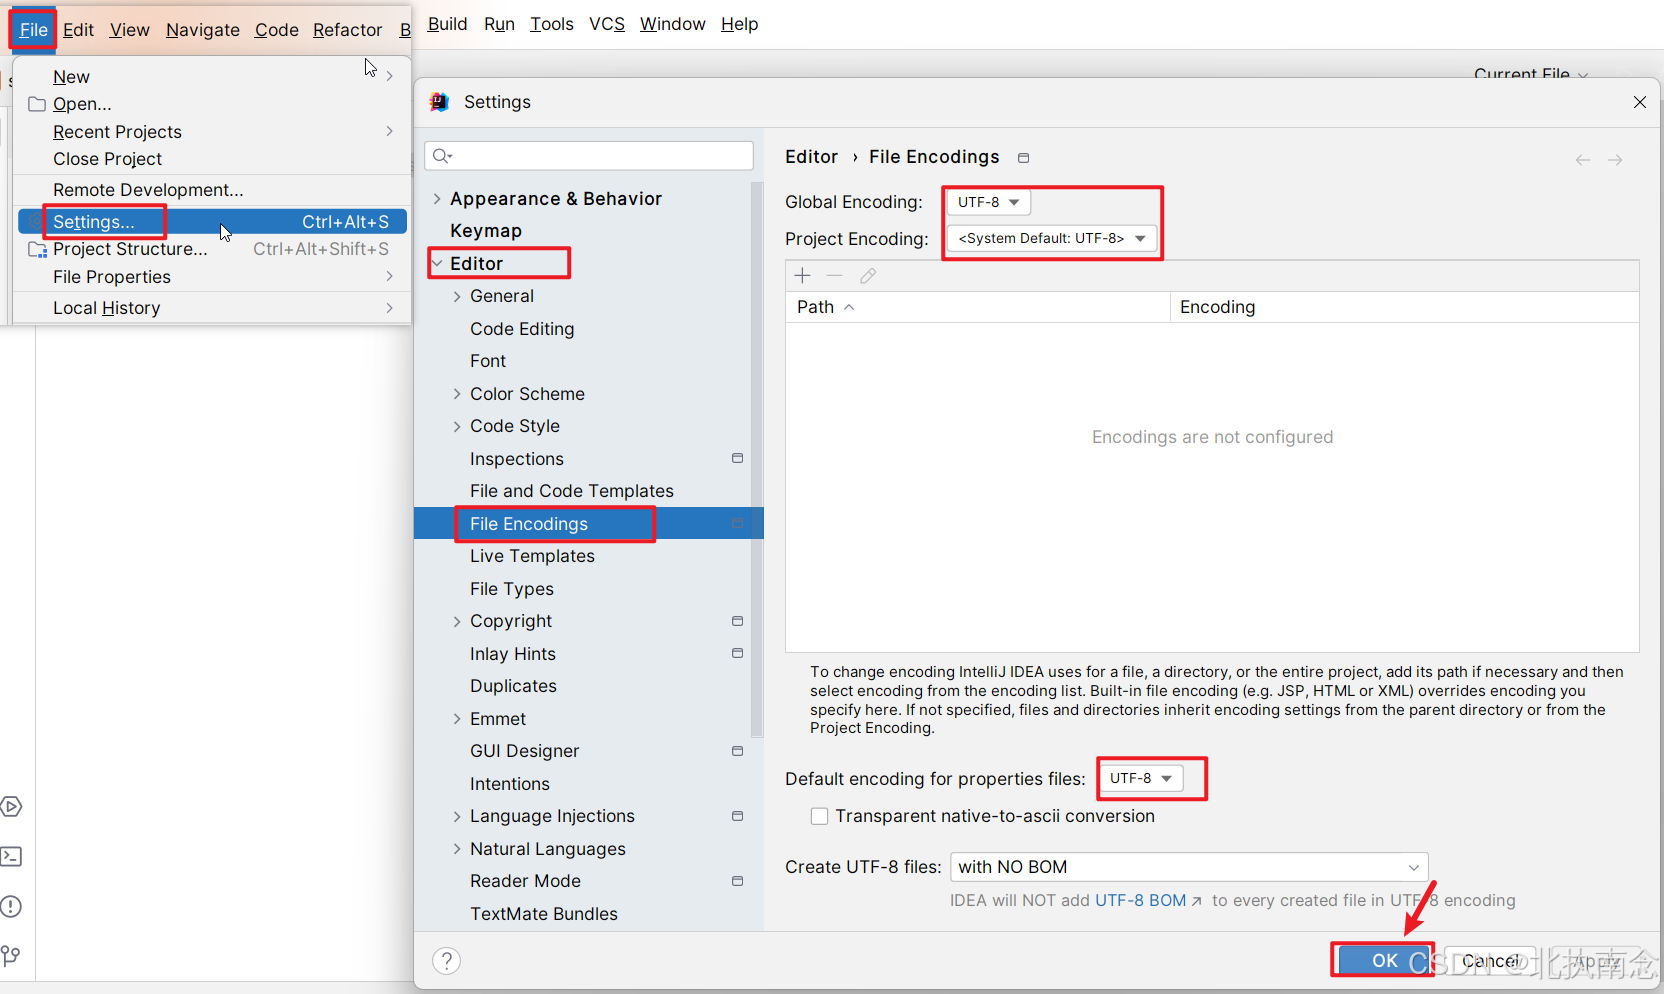The width and height of the screenshot is (1664, 994).
Task: Click project-level marker icon beside File Encodings title
Action: (1023, 158)
